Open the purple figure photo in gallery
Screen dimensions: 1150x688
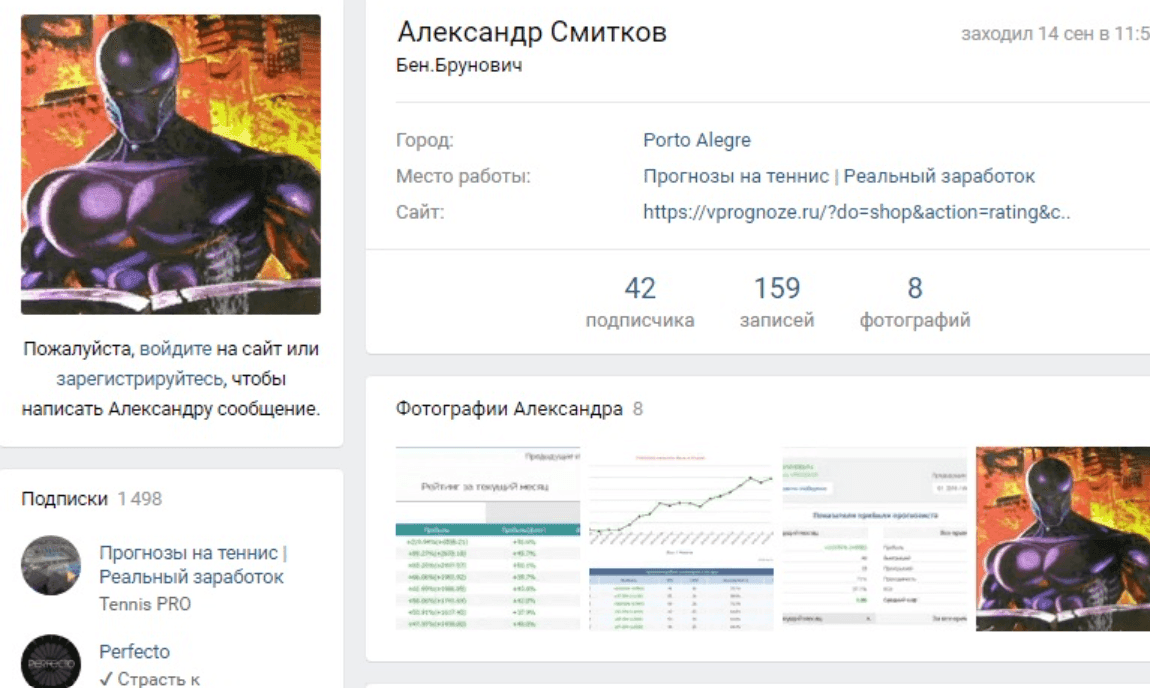coord(1063,538)
